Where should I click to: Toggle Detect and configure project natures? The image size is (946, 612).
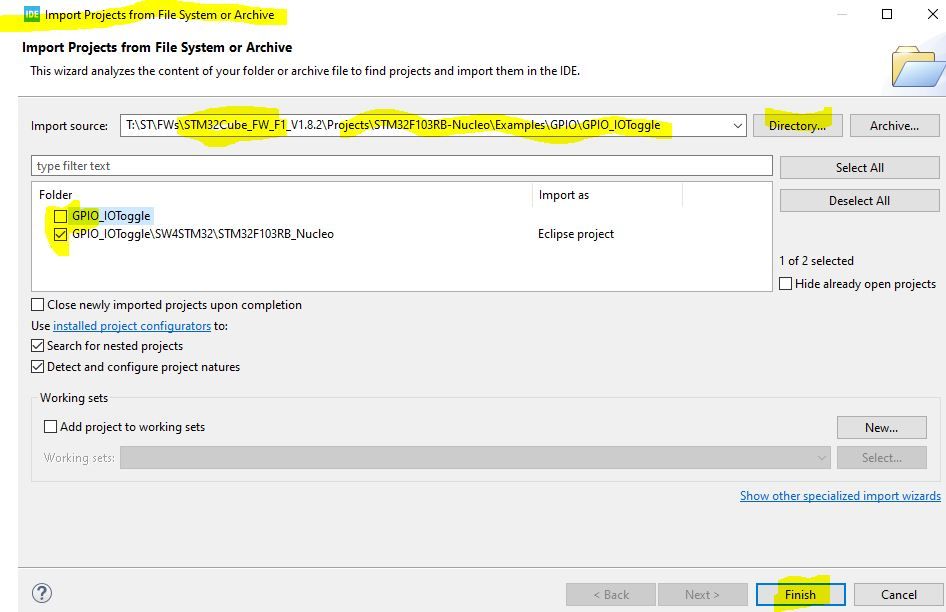point(37,366)
